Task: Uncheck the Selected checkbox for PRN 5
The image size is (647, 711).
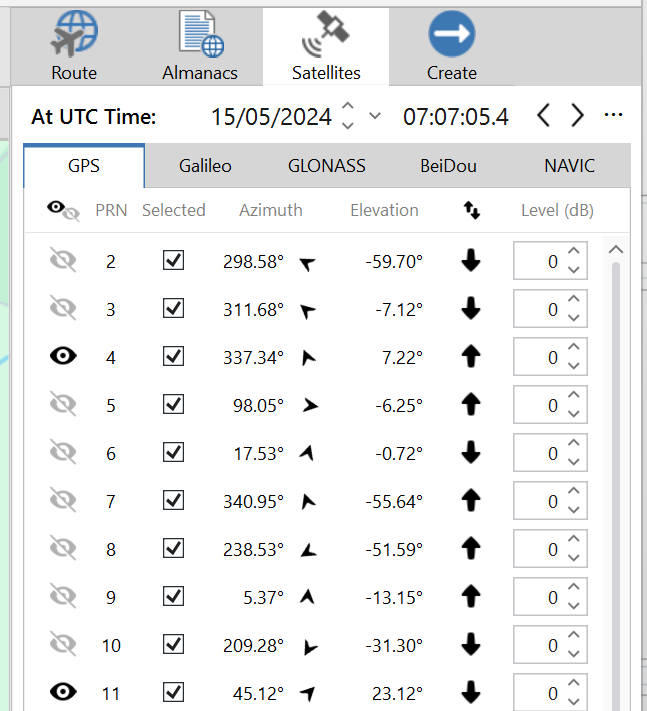Action: 174,405
